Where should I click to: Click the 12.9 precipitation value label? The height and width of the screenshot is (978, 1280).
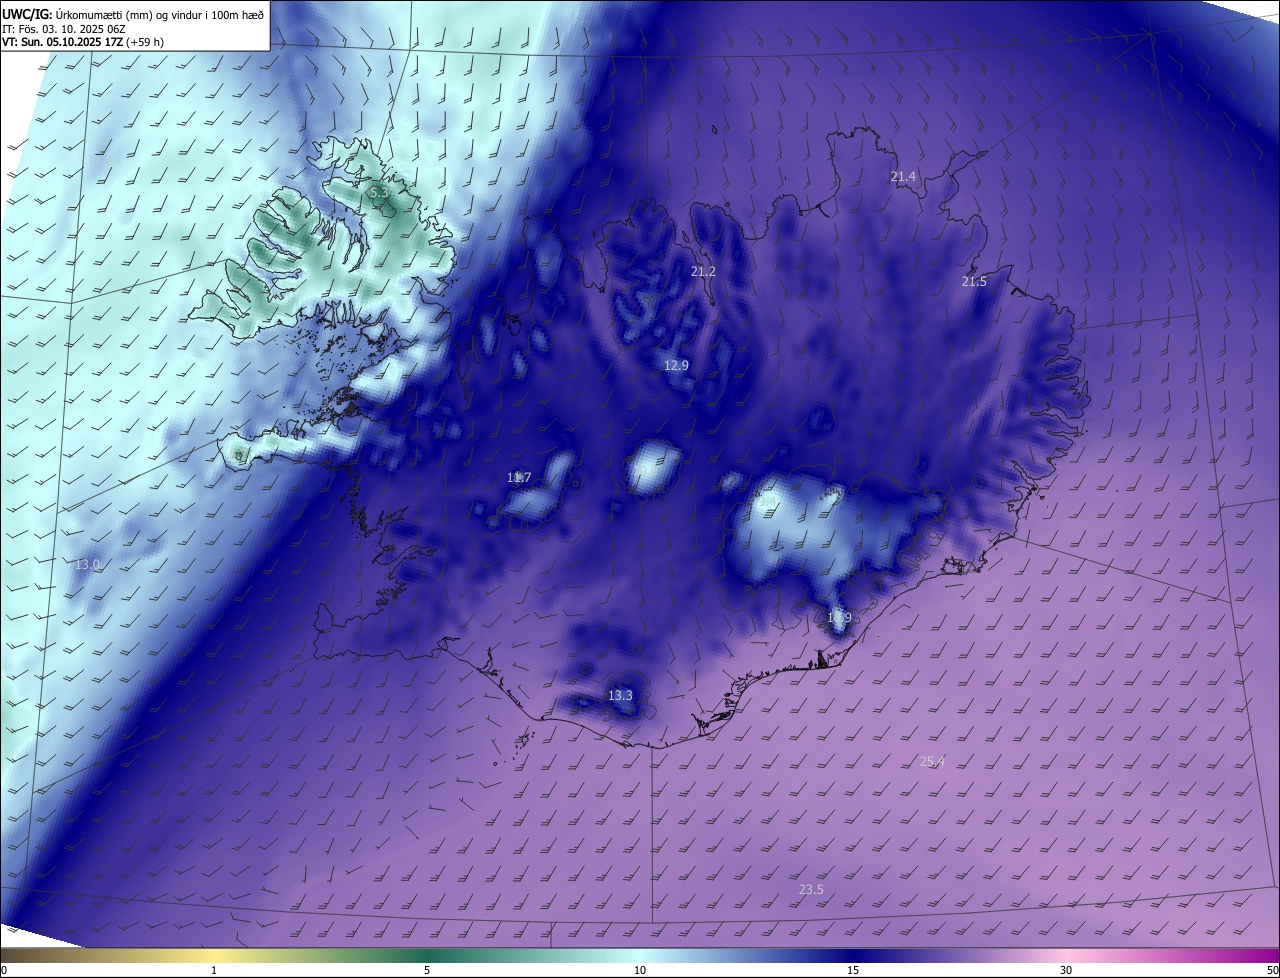(x=676, y=366)
